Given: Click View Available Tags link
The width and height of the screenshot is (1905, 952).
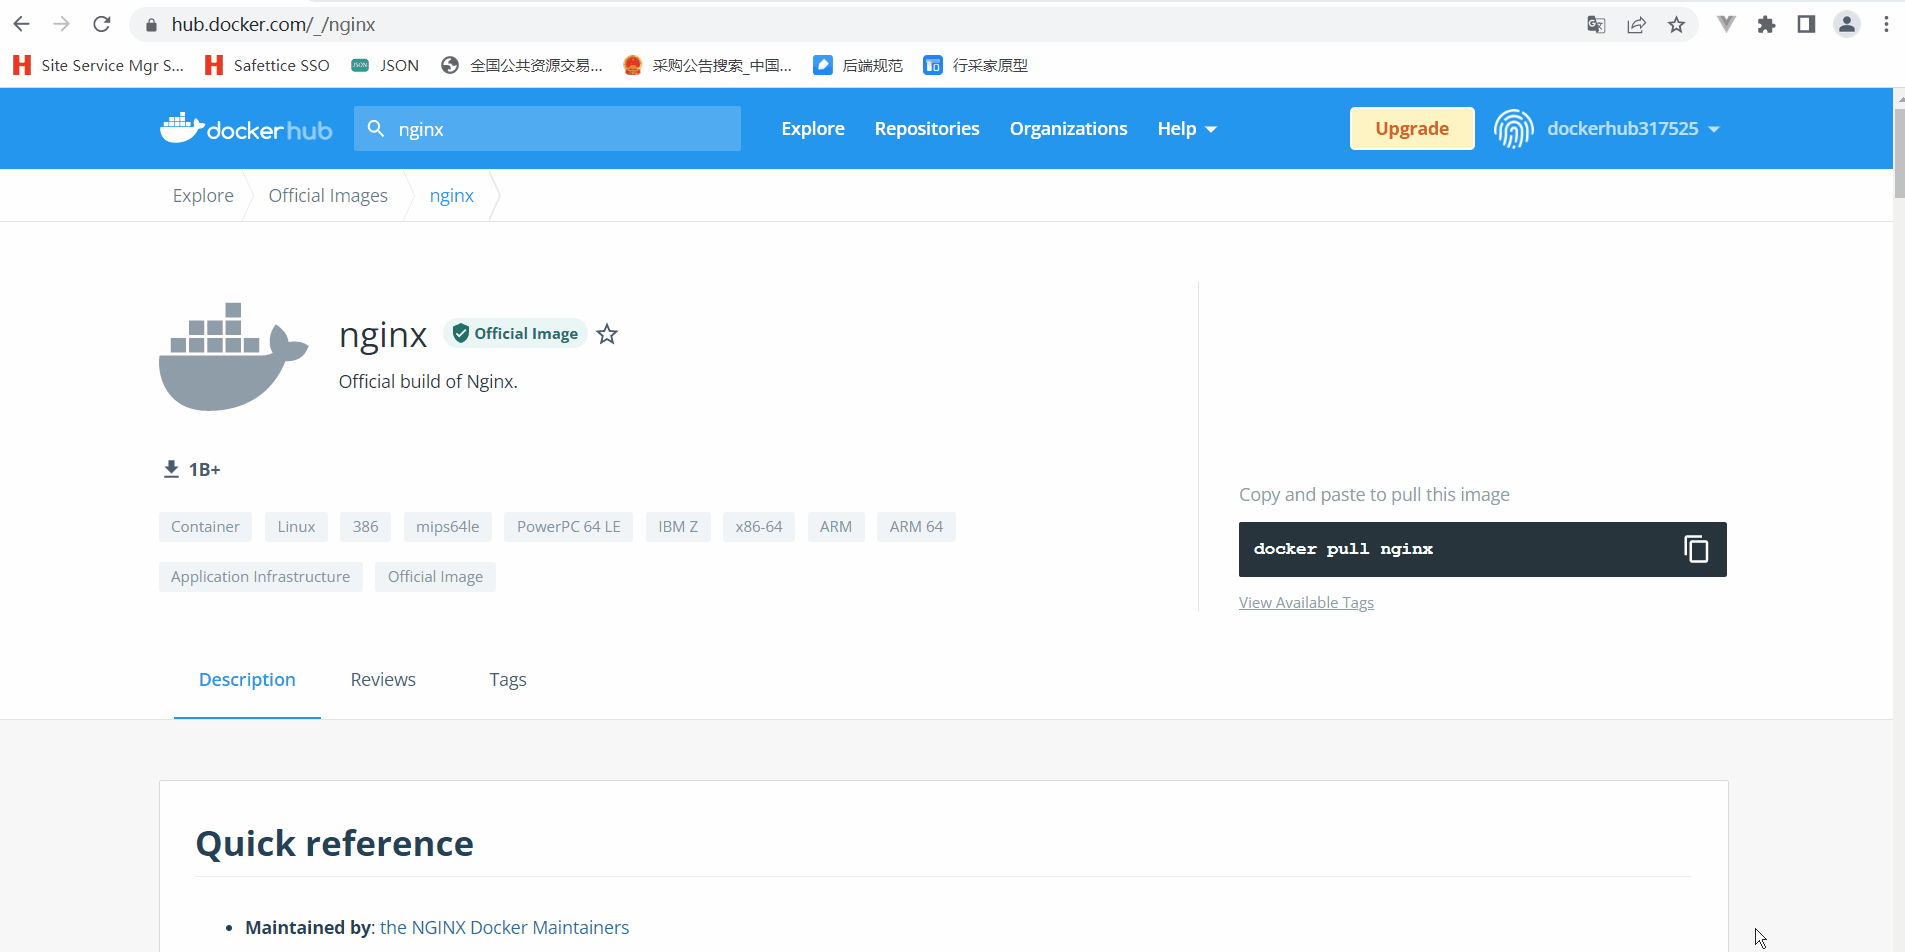Looking at the screenshot, I should click(x=1306, y=603).
